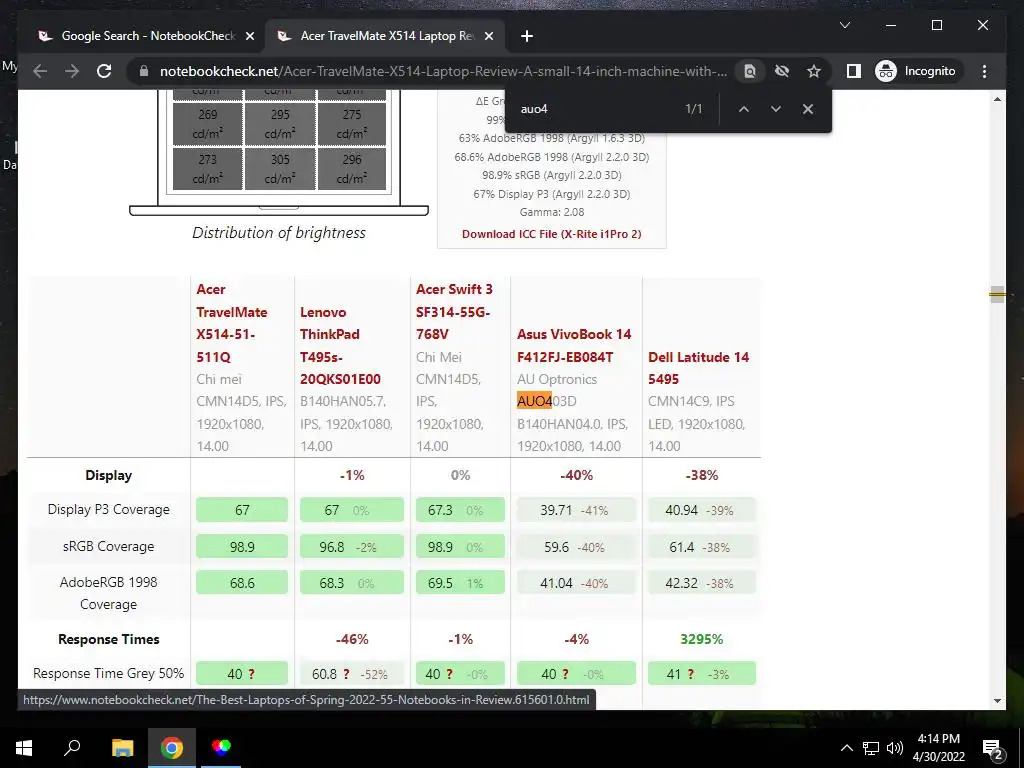1024x768 pixels.
Task: Bookmark this page with the star icon
Action: click(x=814, y=71)
